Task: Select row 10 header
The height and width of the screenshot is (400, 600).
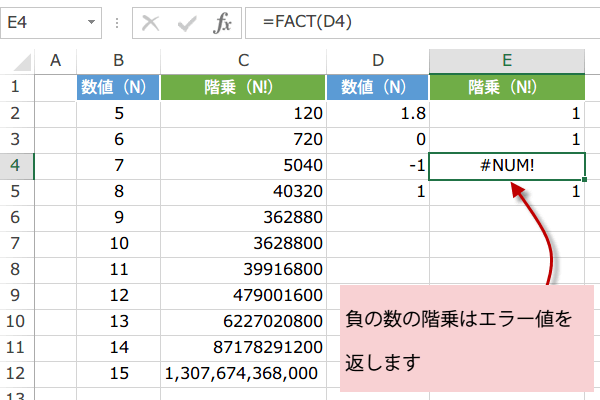Action: tap(15, 322)
